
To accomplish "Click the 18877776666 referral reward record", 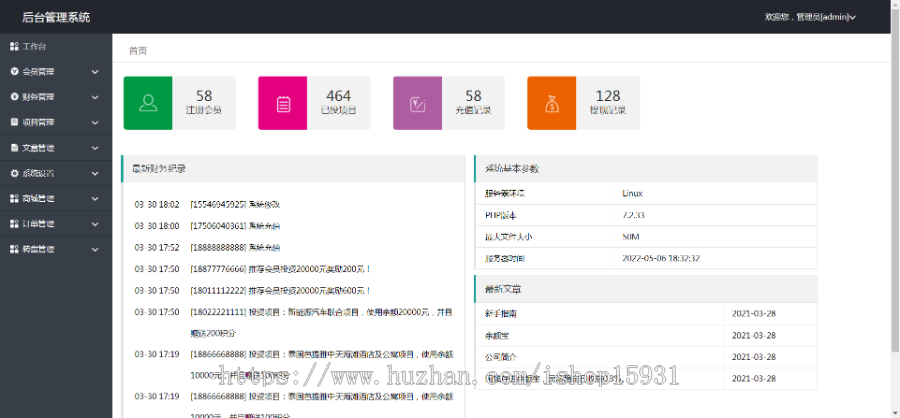I will [253, 269].
